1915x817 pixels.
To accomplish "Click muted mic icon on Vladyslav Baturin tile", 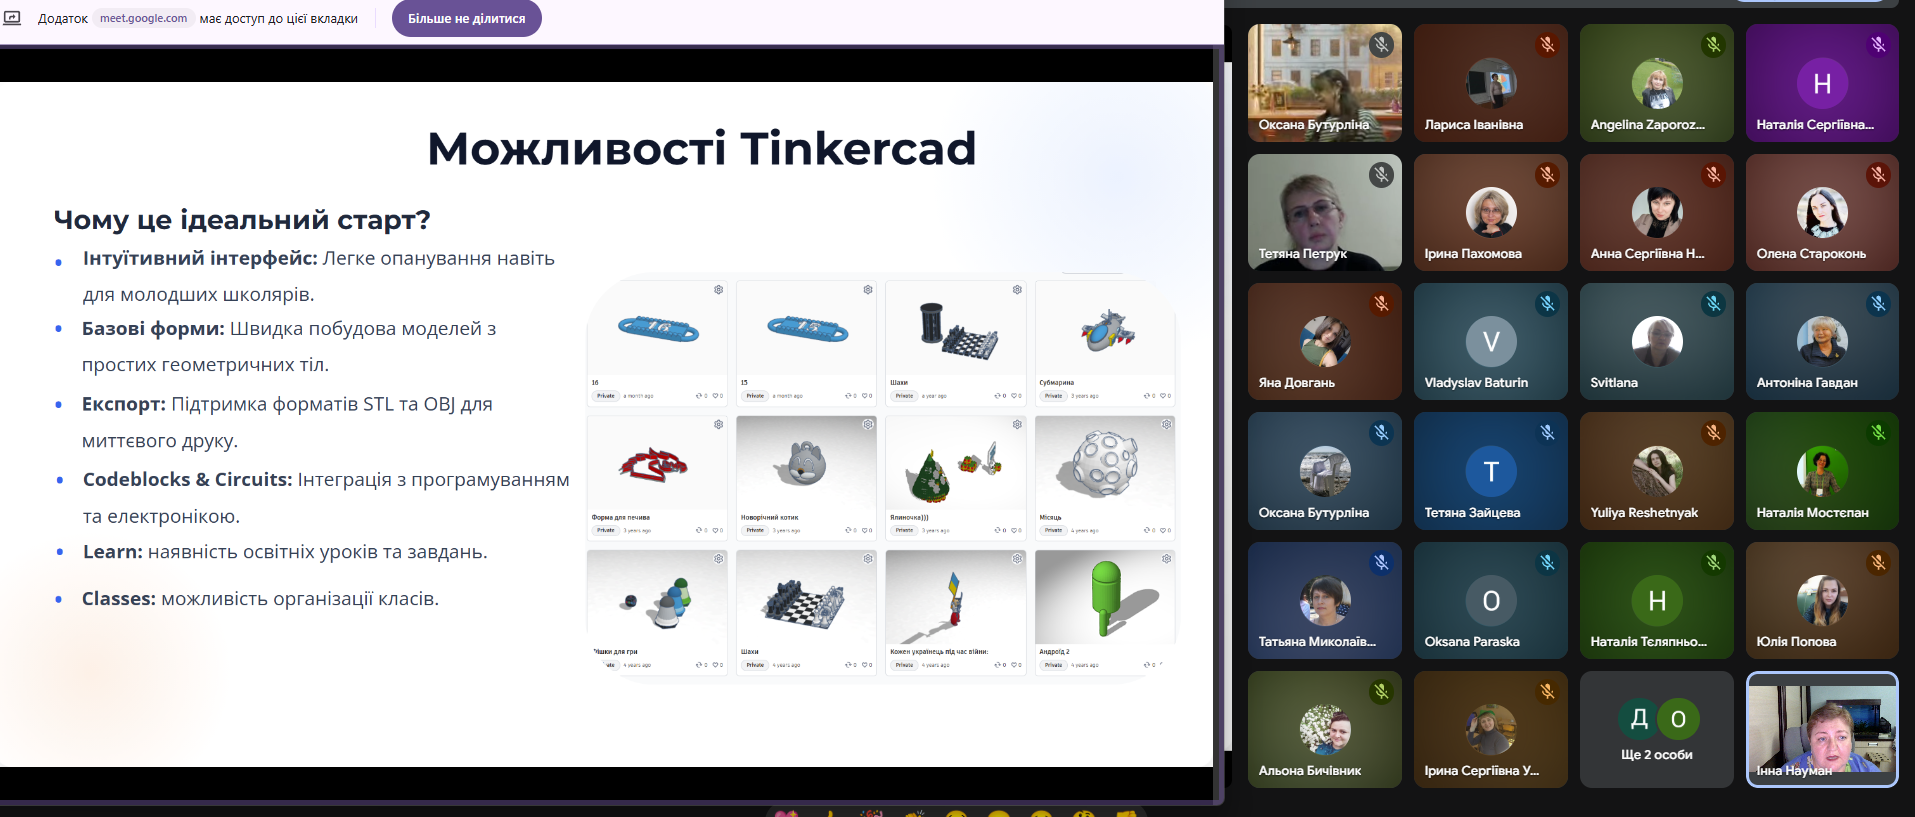I will click(1547, 304).
